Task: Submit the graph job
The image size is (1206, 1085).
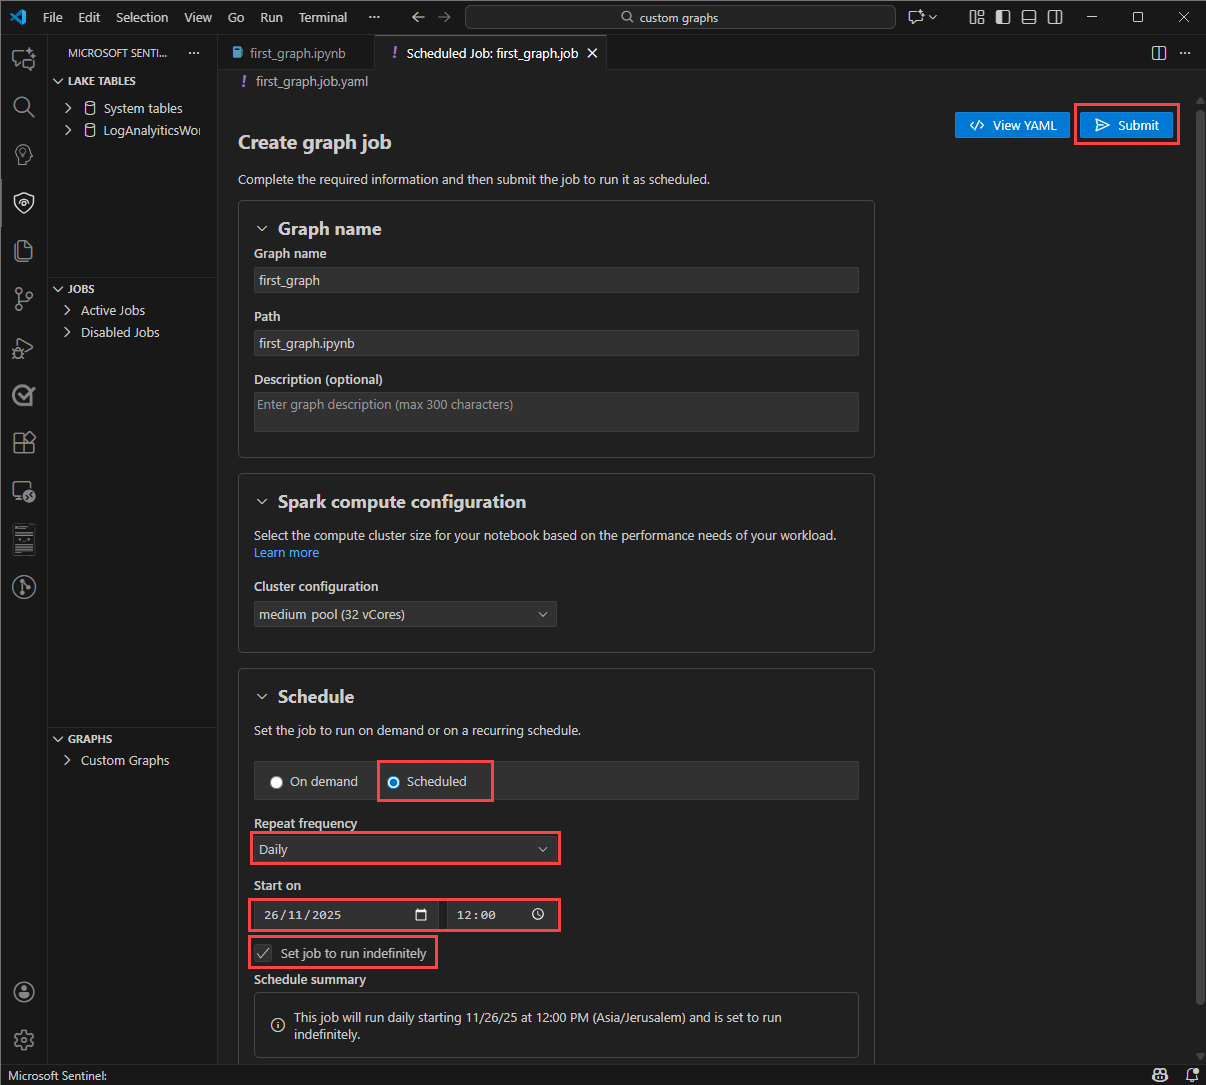Action: pos(1126,125)
